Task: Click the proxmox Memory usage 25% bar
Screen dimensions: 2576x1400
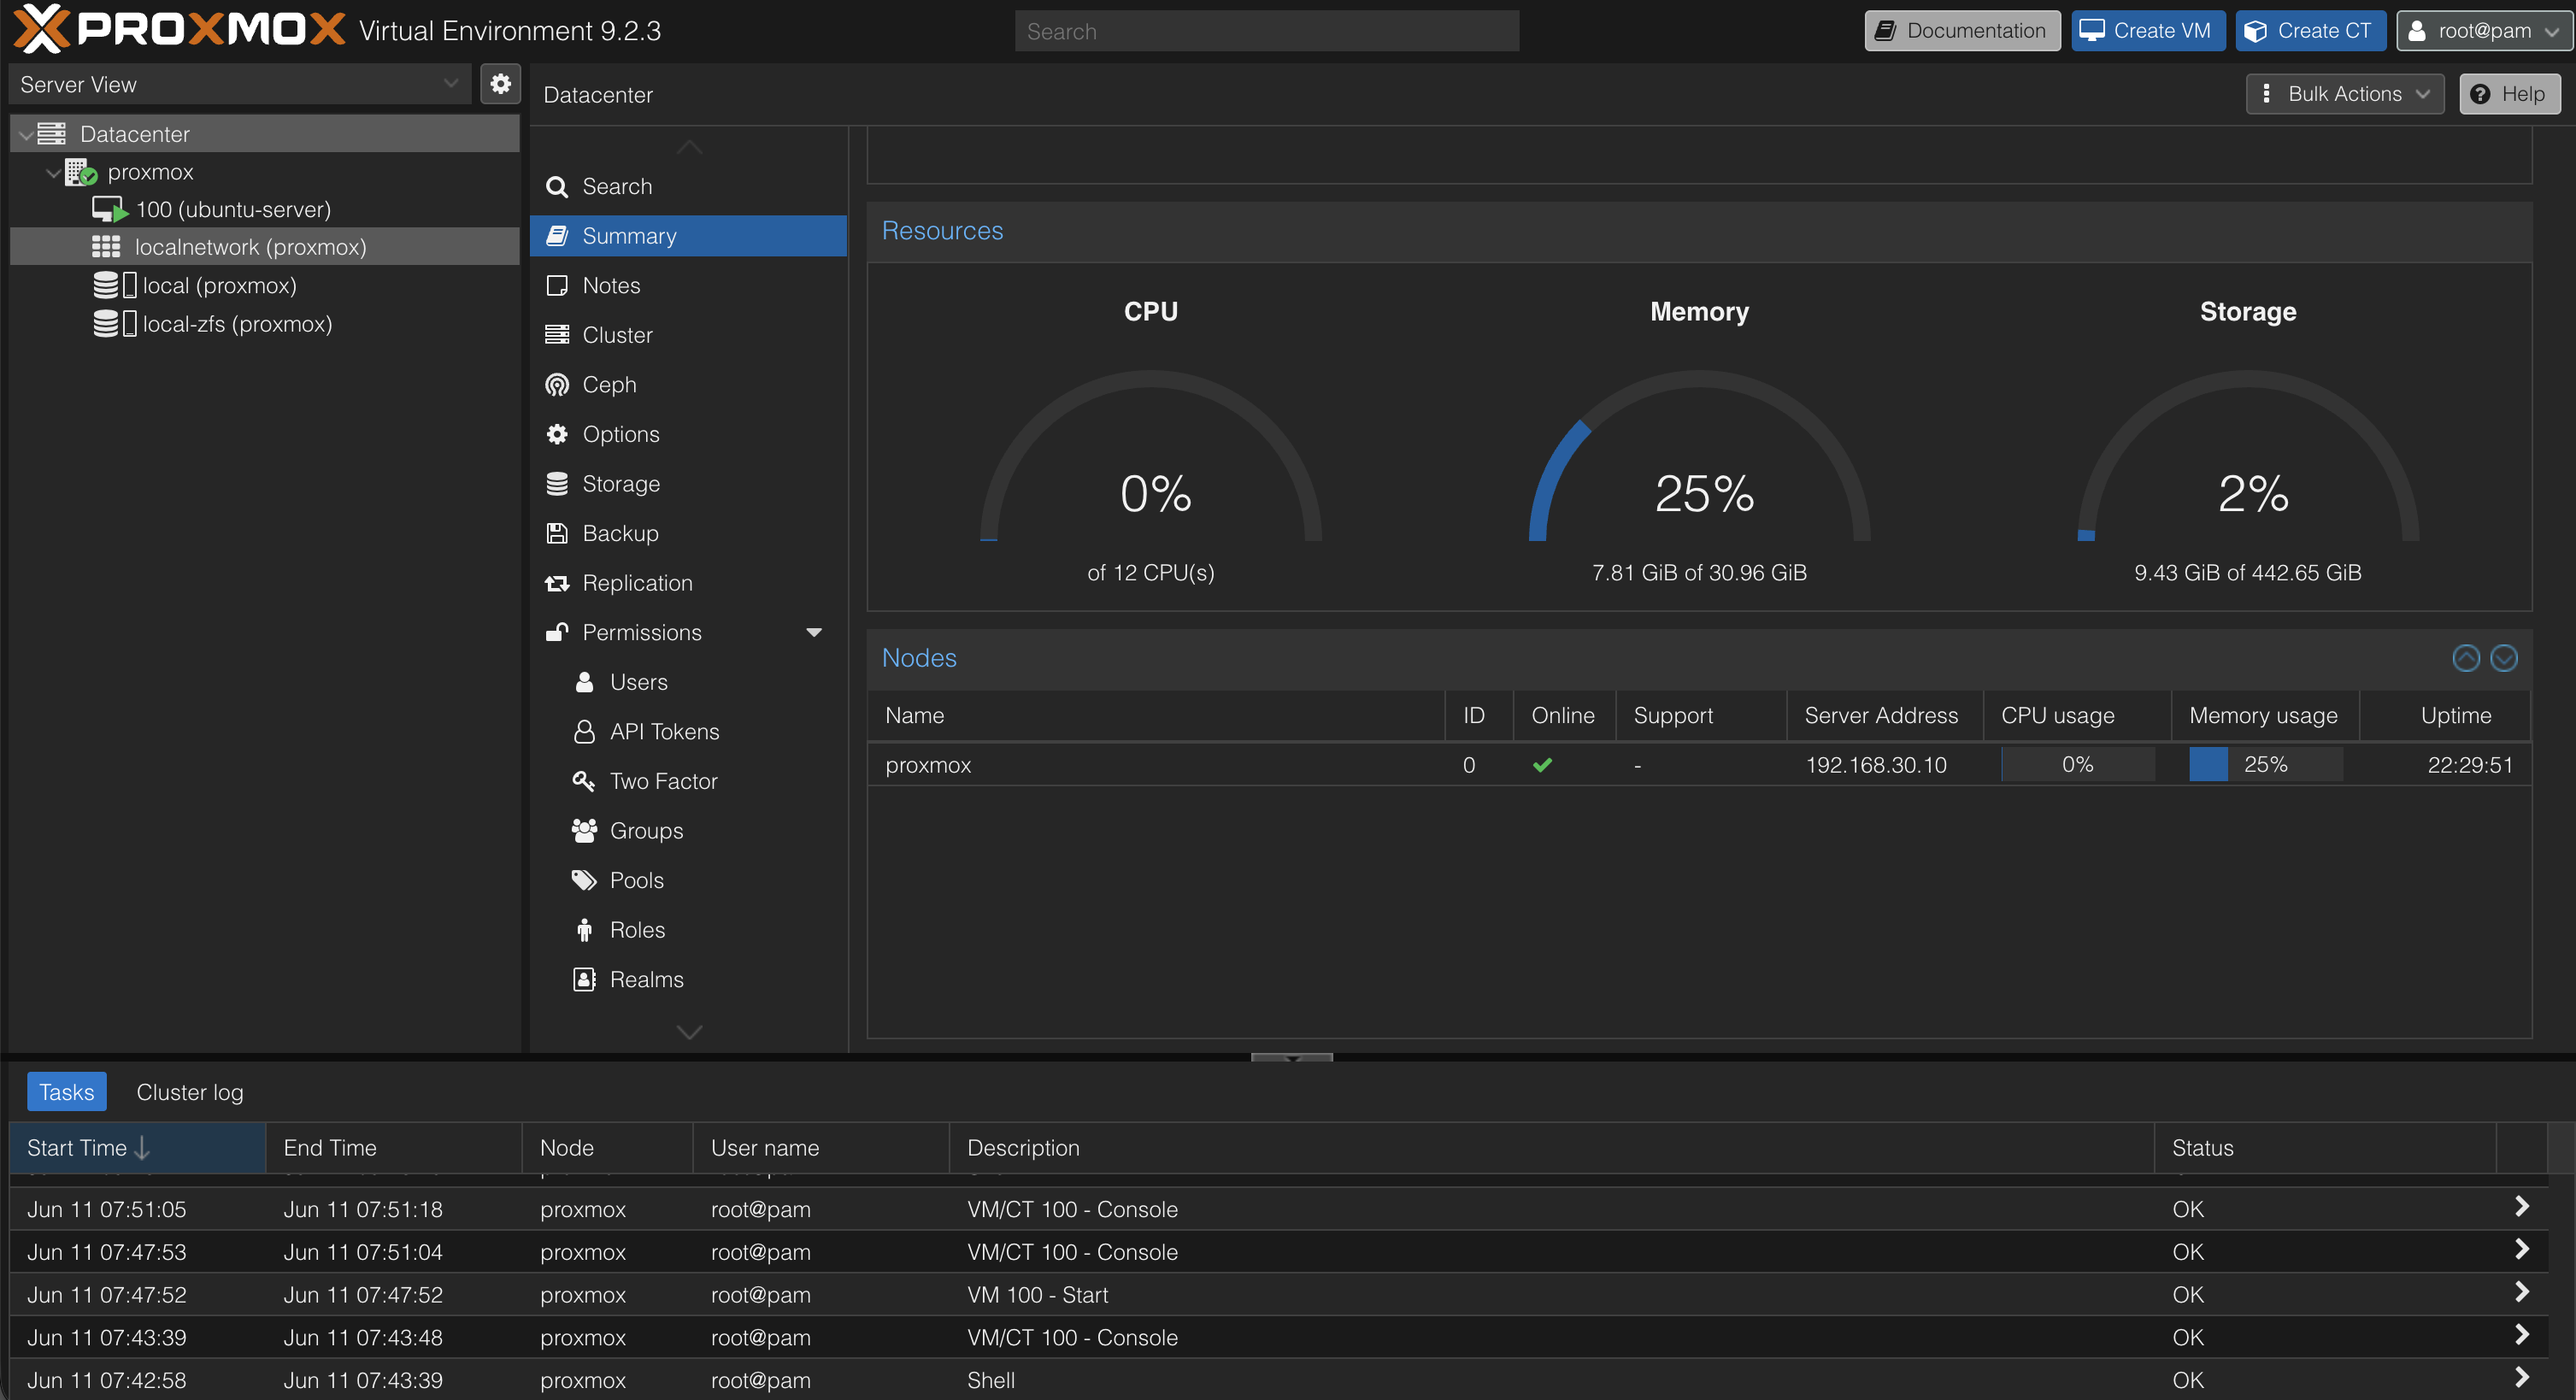Action: click(x=2265, y=765)
